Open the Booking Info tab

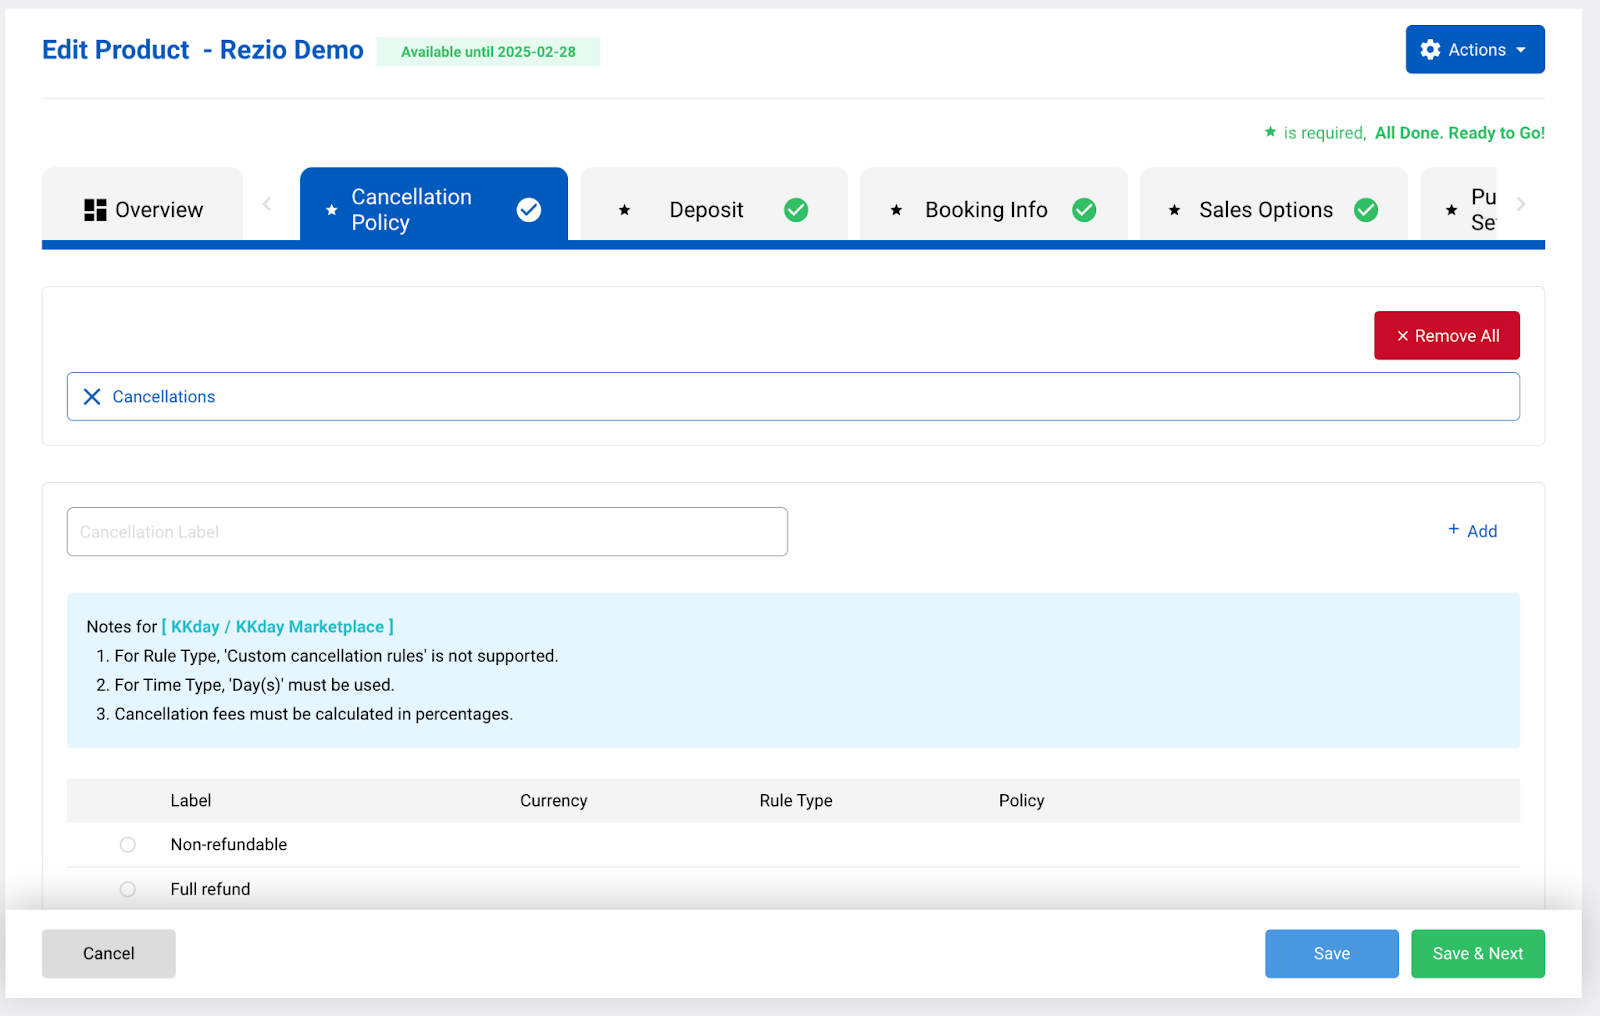tap(994, 205)
